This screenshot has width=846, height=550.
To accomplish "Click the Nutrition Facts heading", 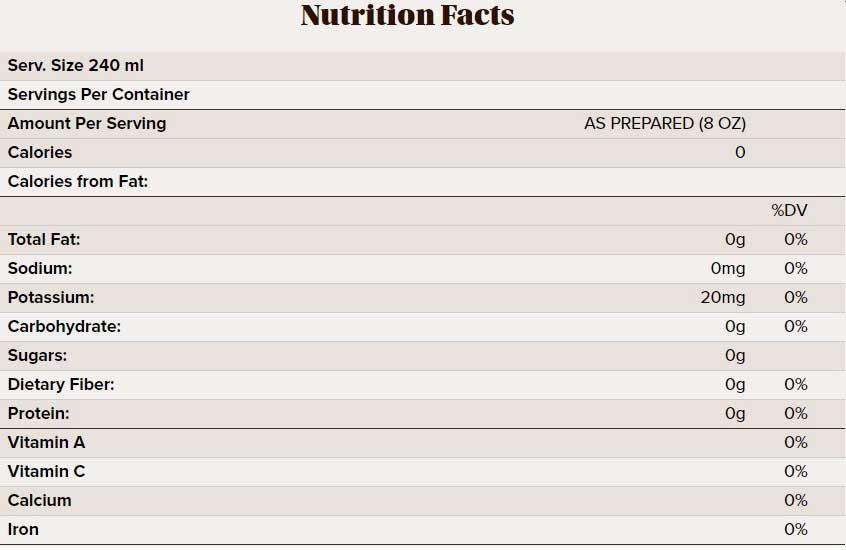I will [x=407, y=16].
